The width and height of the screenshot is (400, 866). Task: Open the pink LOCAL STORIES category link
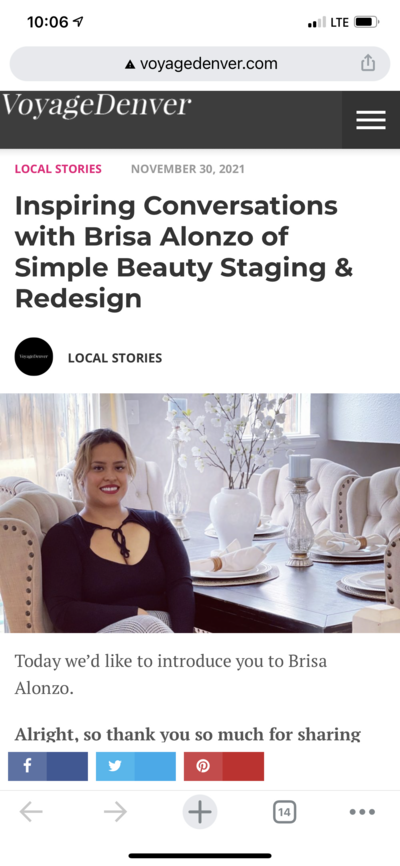(58, 169)
